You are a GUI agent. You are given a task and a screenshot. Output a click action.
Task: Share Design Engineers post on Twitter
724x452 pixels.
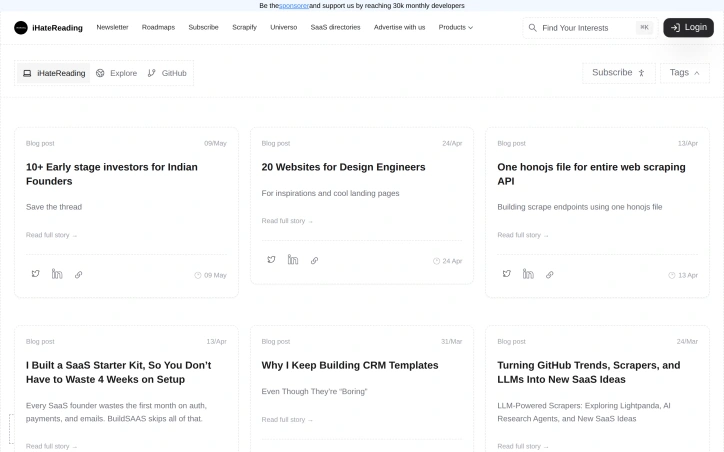pyautogui.click(x=272, y=260)
